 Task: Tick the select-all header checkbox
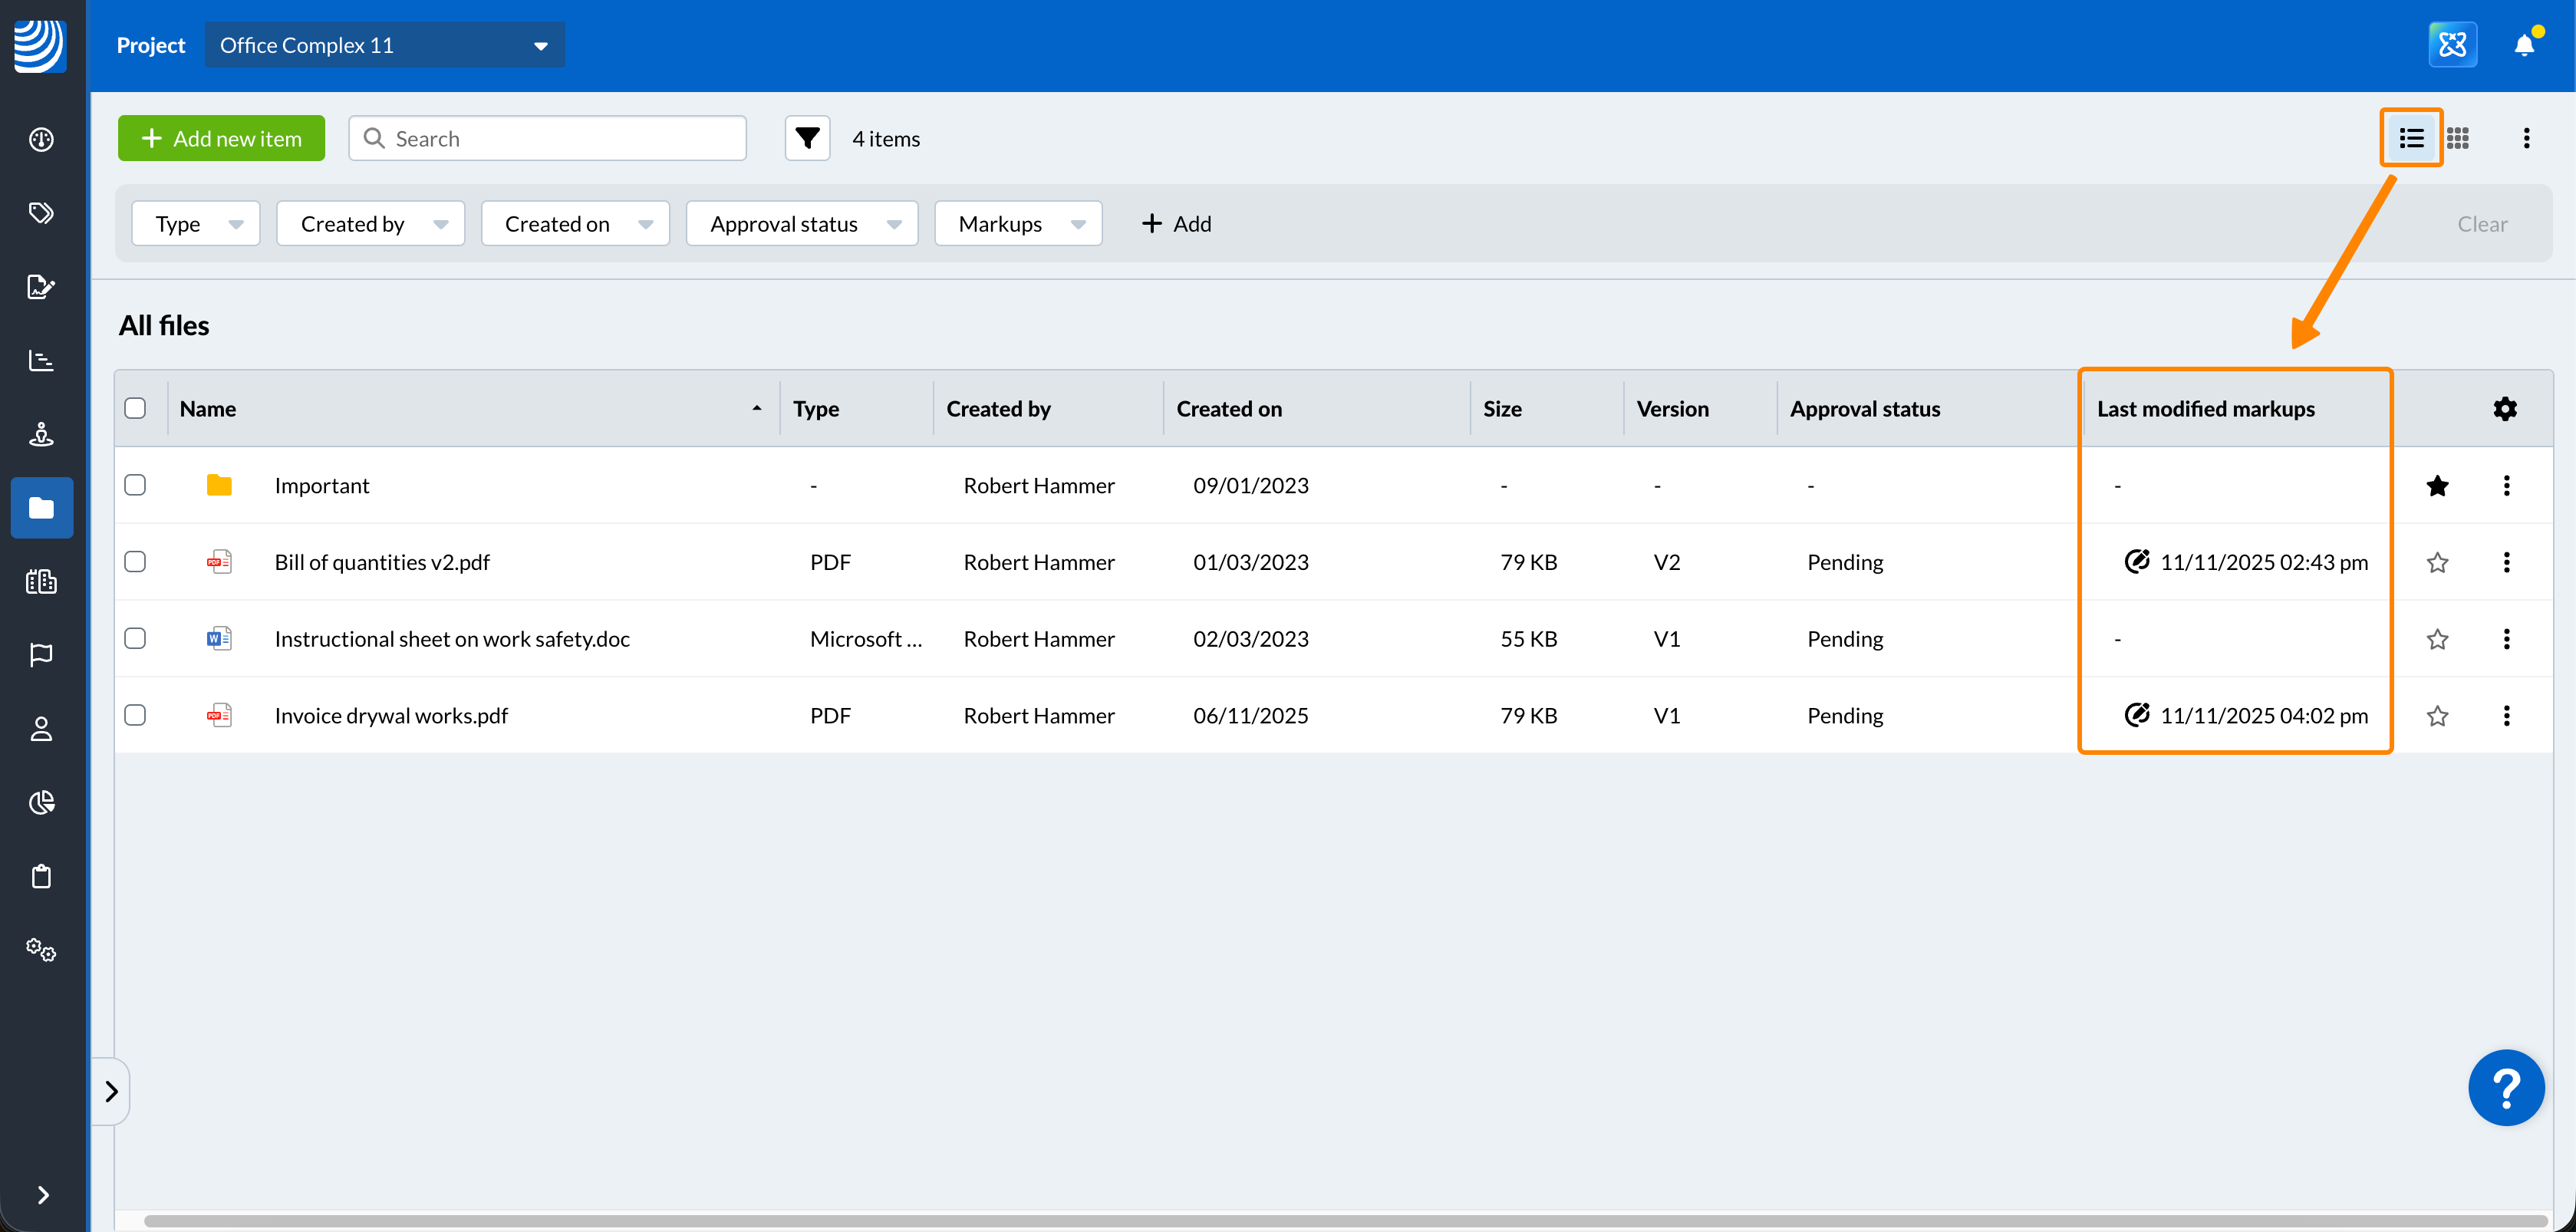click(135, 408)
